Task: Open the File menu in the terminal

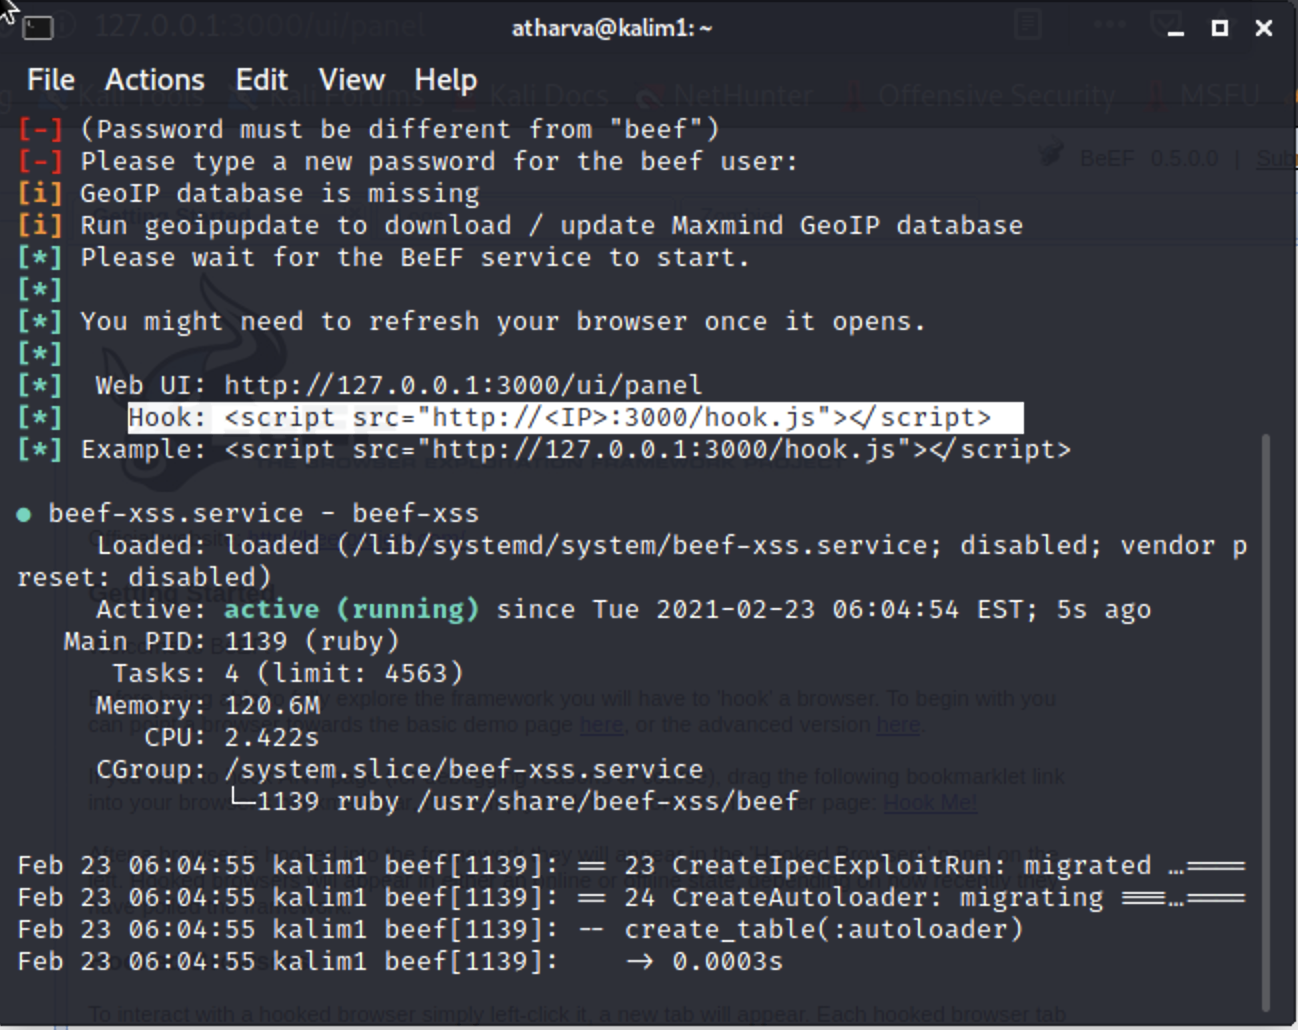Action: click(51, 80)
